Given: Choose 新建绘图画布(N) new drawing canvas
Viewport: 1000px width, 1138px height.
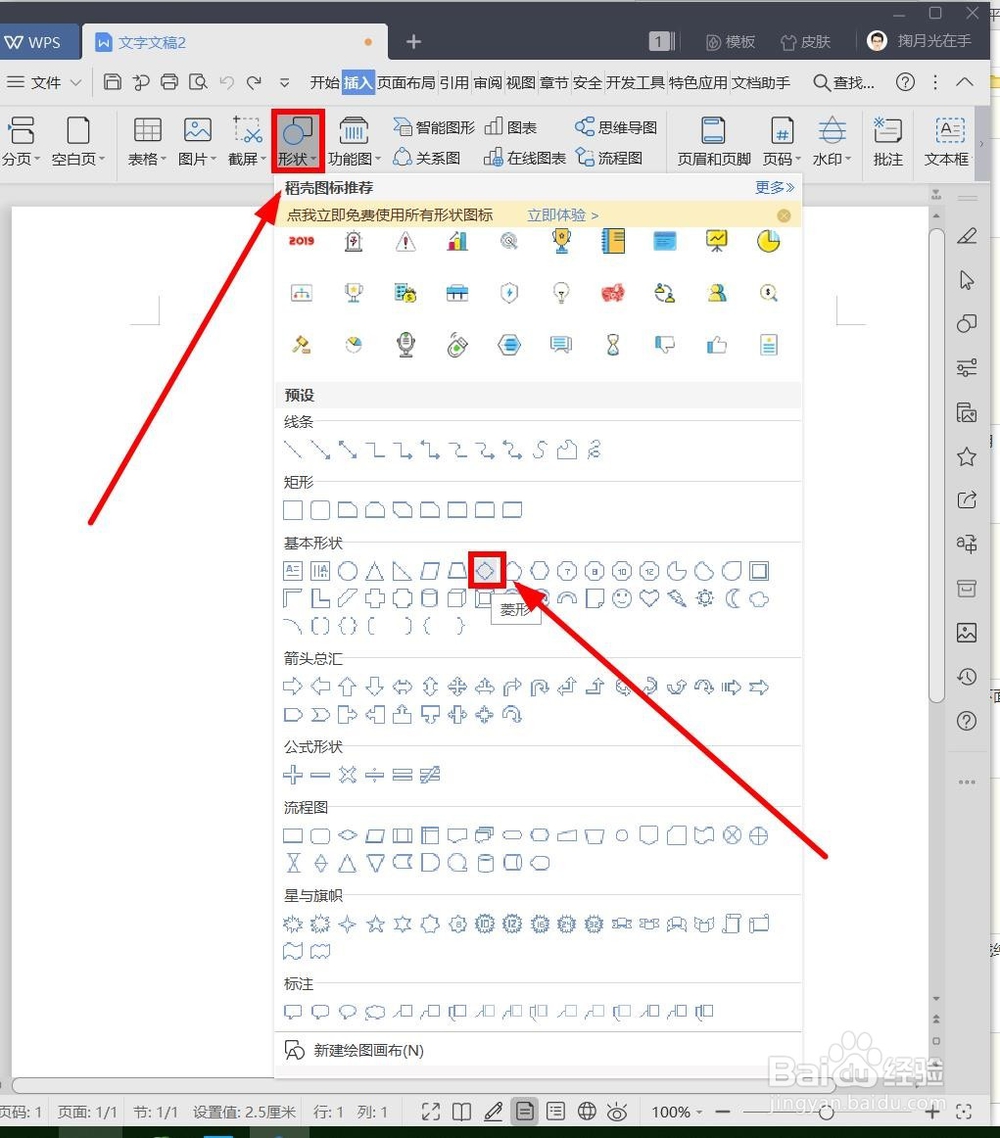Looking at the screenshot, I should tap(353, 1050).
